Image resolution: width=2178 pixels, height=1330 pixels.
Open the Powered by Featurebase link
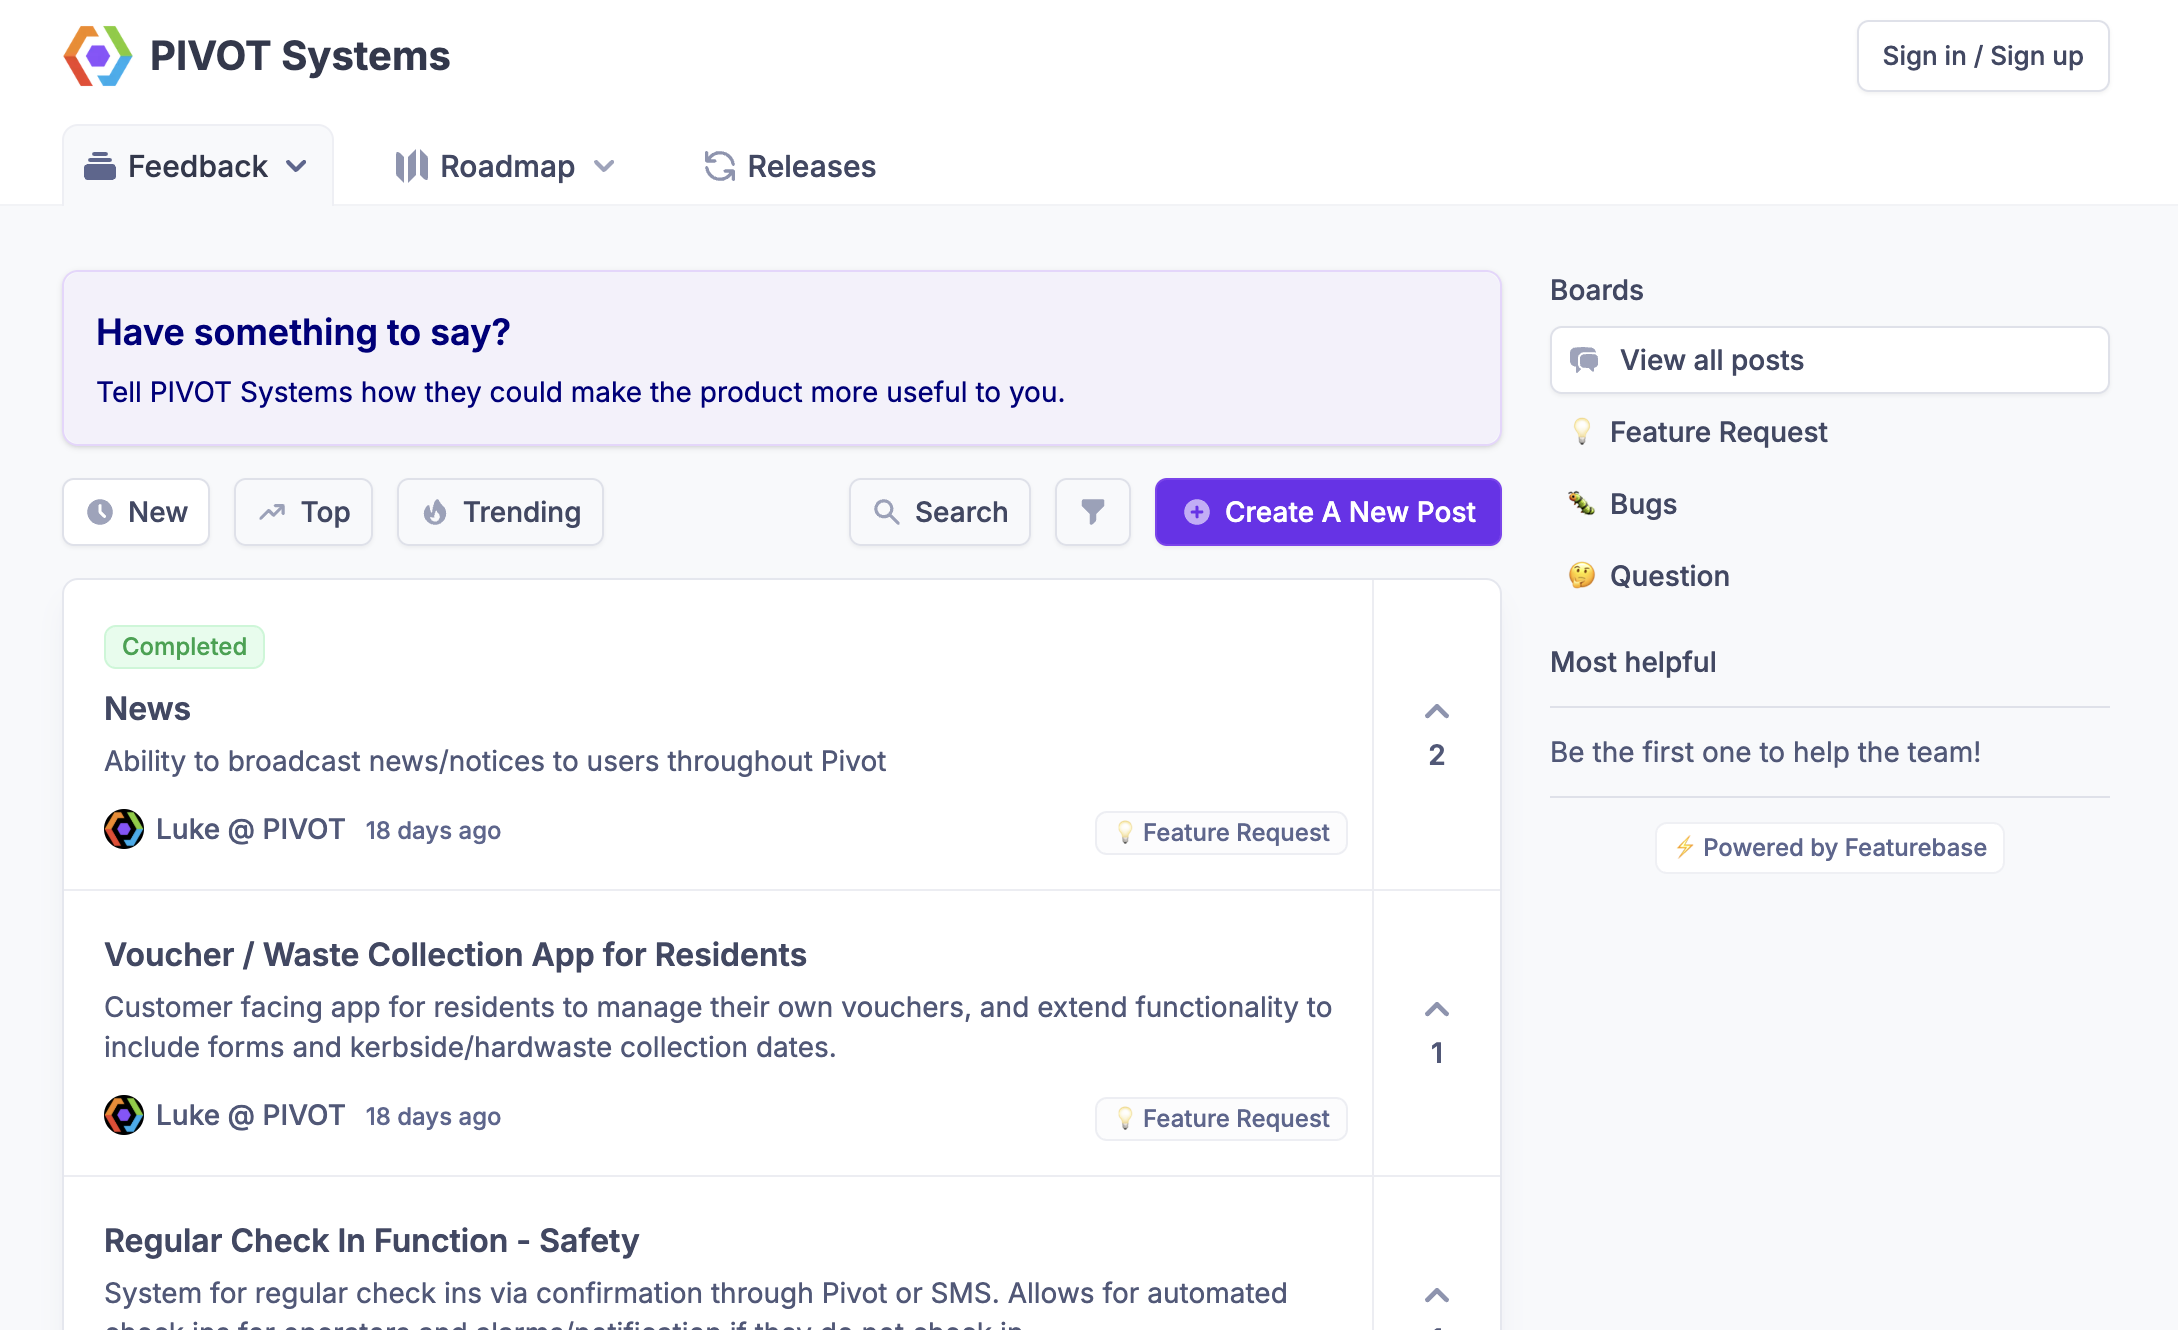(x=1829, y=848)
